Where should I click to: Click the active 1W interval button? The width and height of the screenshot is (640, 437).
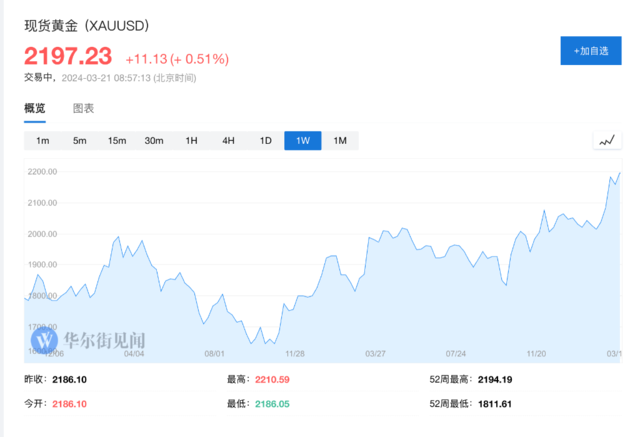pyautogui.click(x=303, y=141)
